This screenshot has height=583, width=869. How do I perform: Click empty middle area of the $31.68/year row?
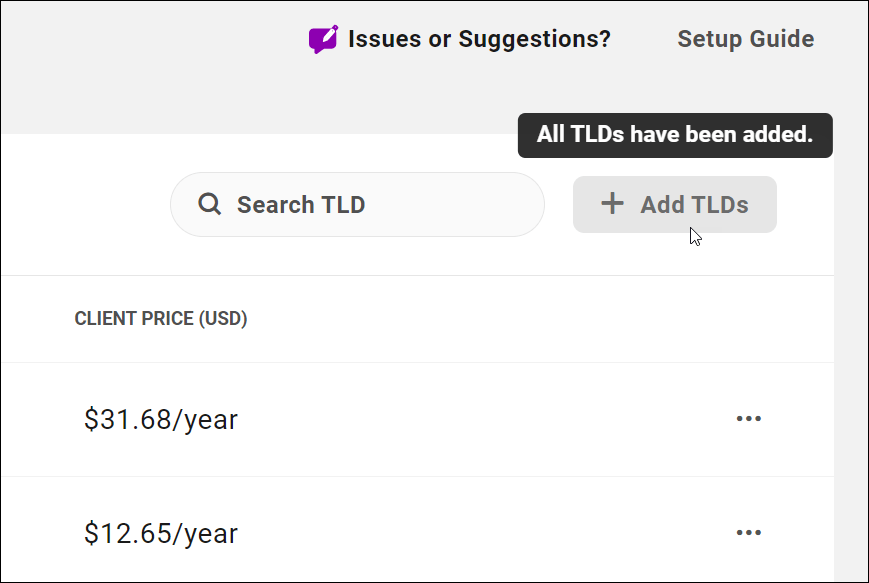click(480, 419)
